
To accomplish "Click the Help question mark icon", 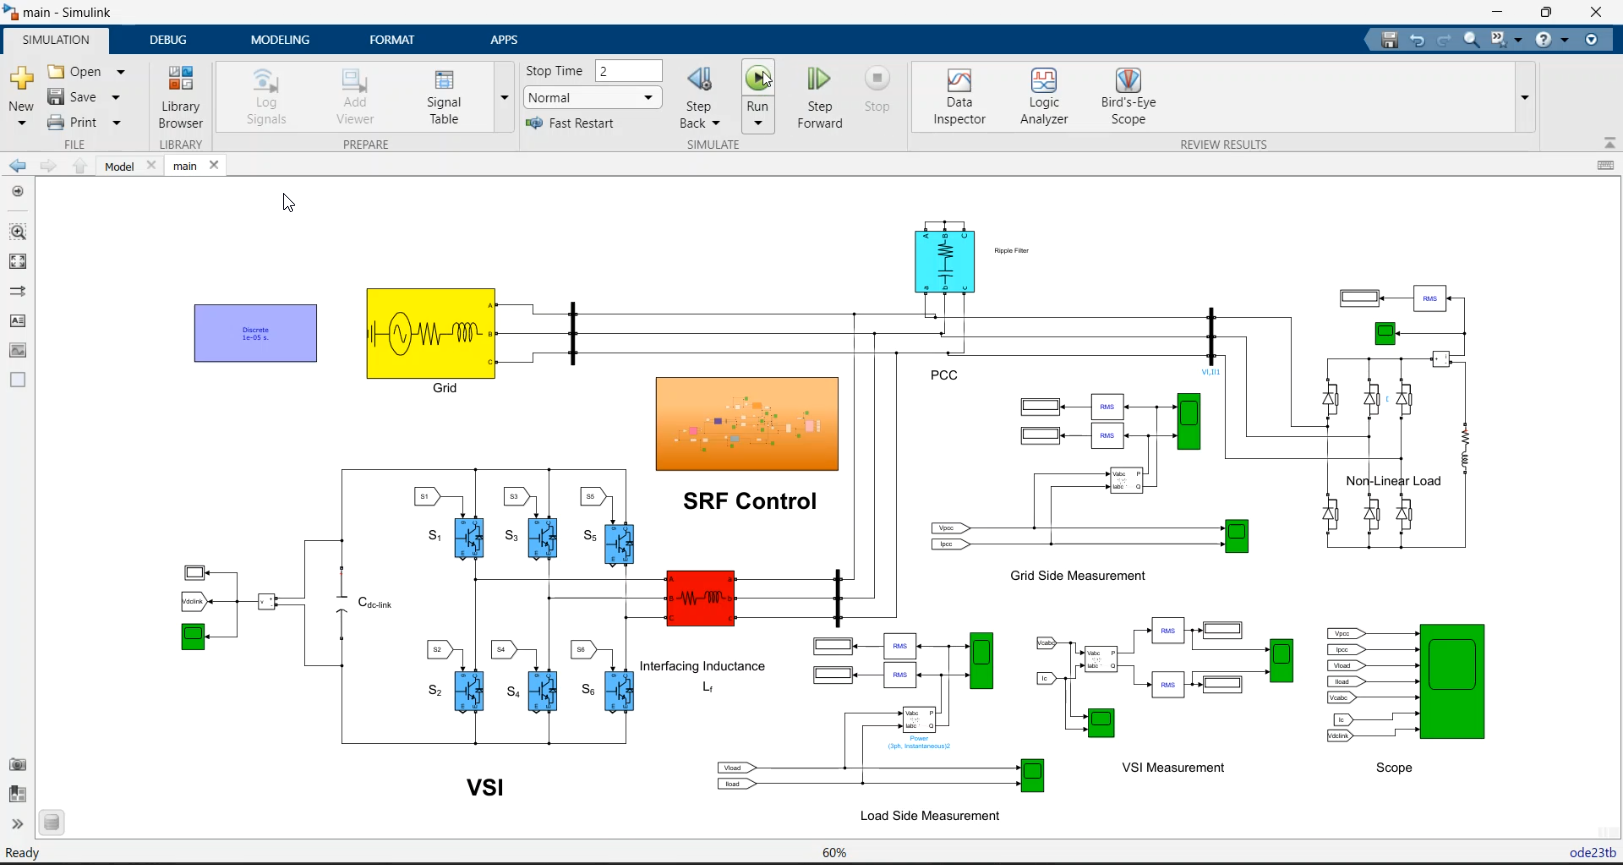I will point(1544,40).
